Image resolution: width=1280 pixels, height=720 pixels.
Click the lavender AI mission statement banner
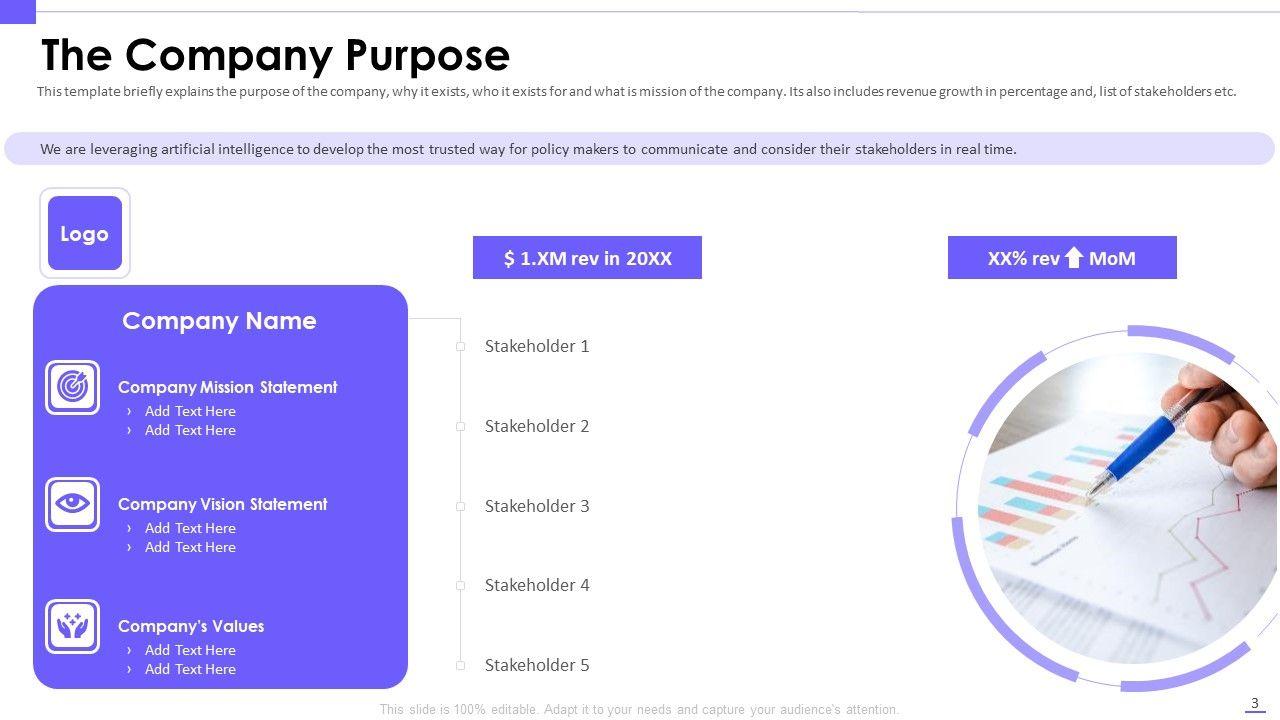pos(640,149)
